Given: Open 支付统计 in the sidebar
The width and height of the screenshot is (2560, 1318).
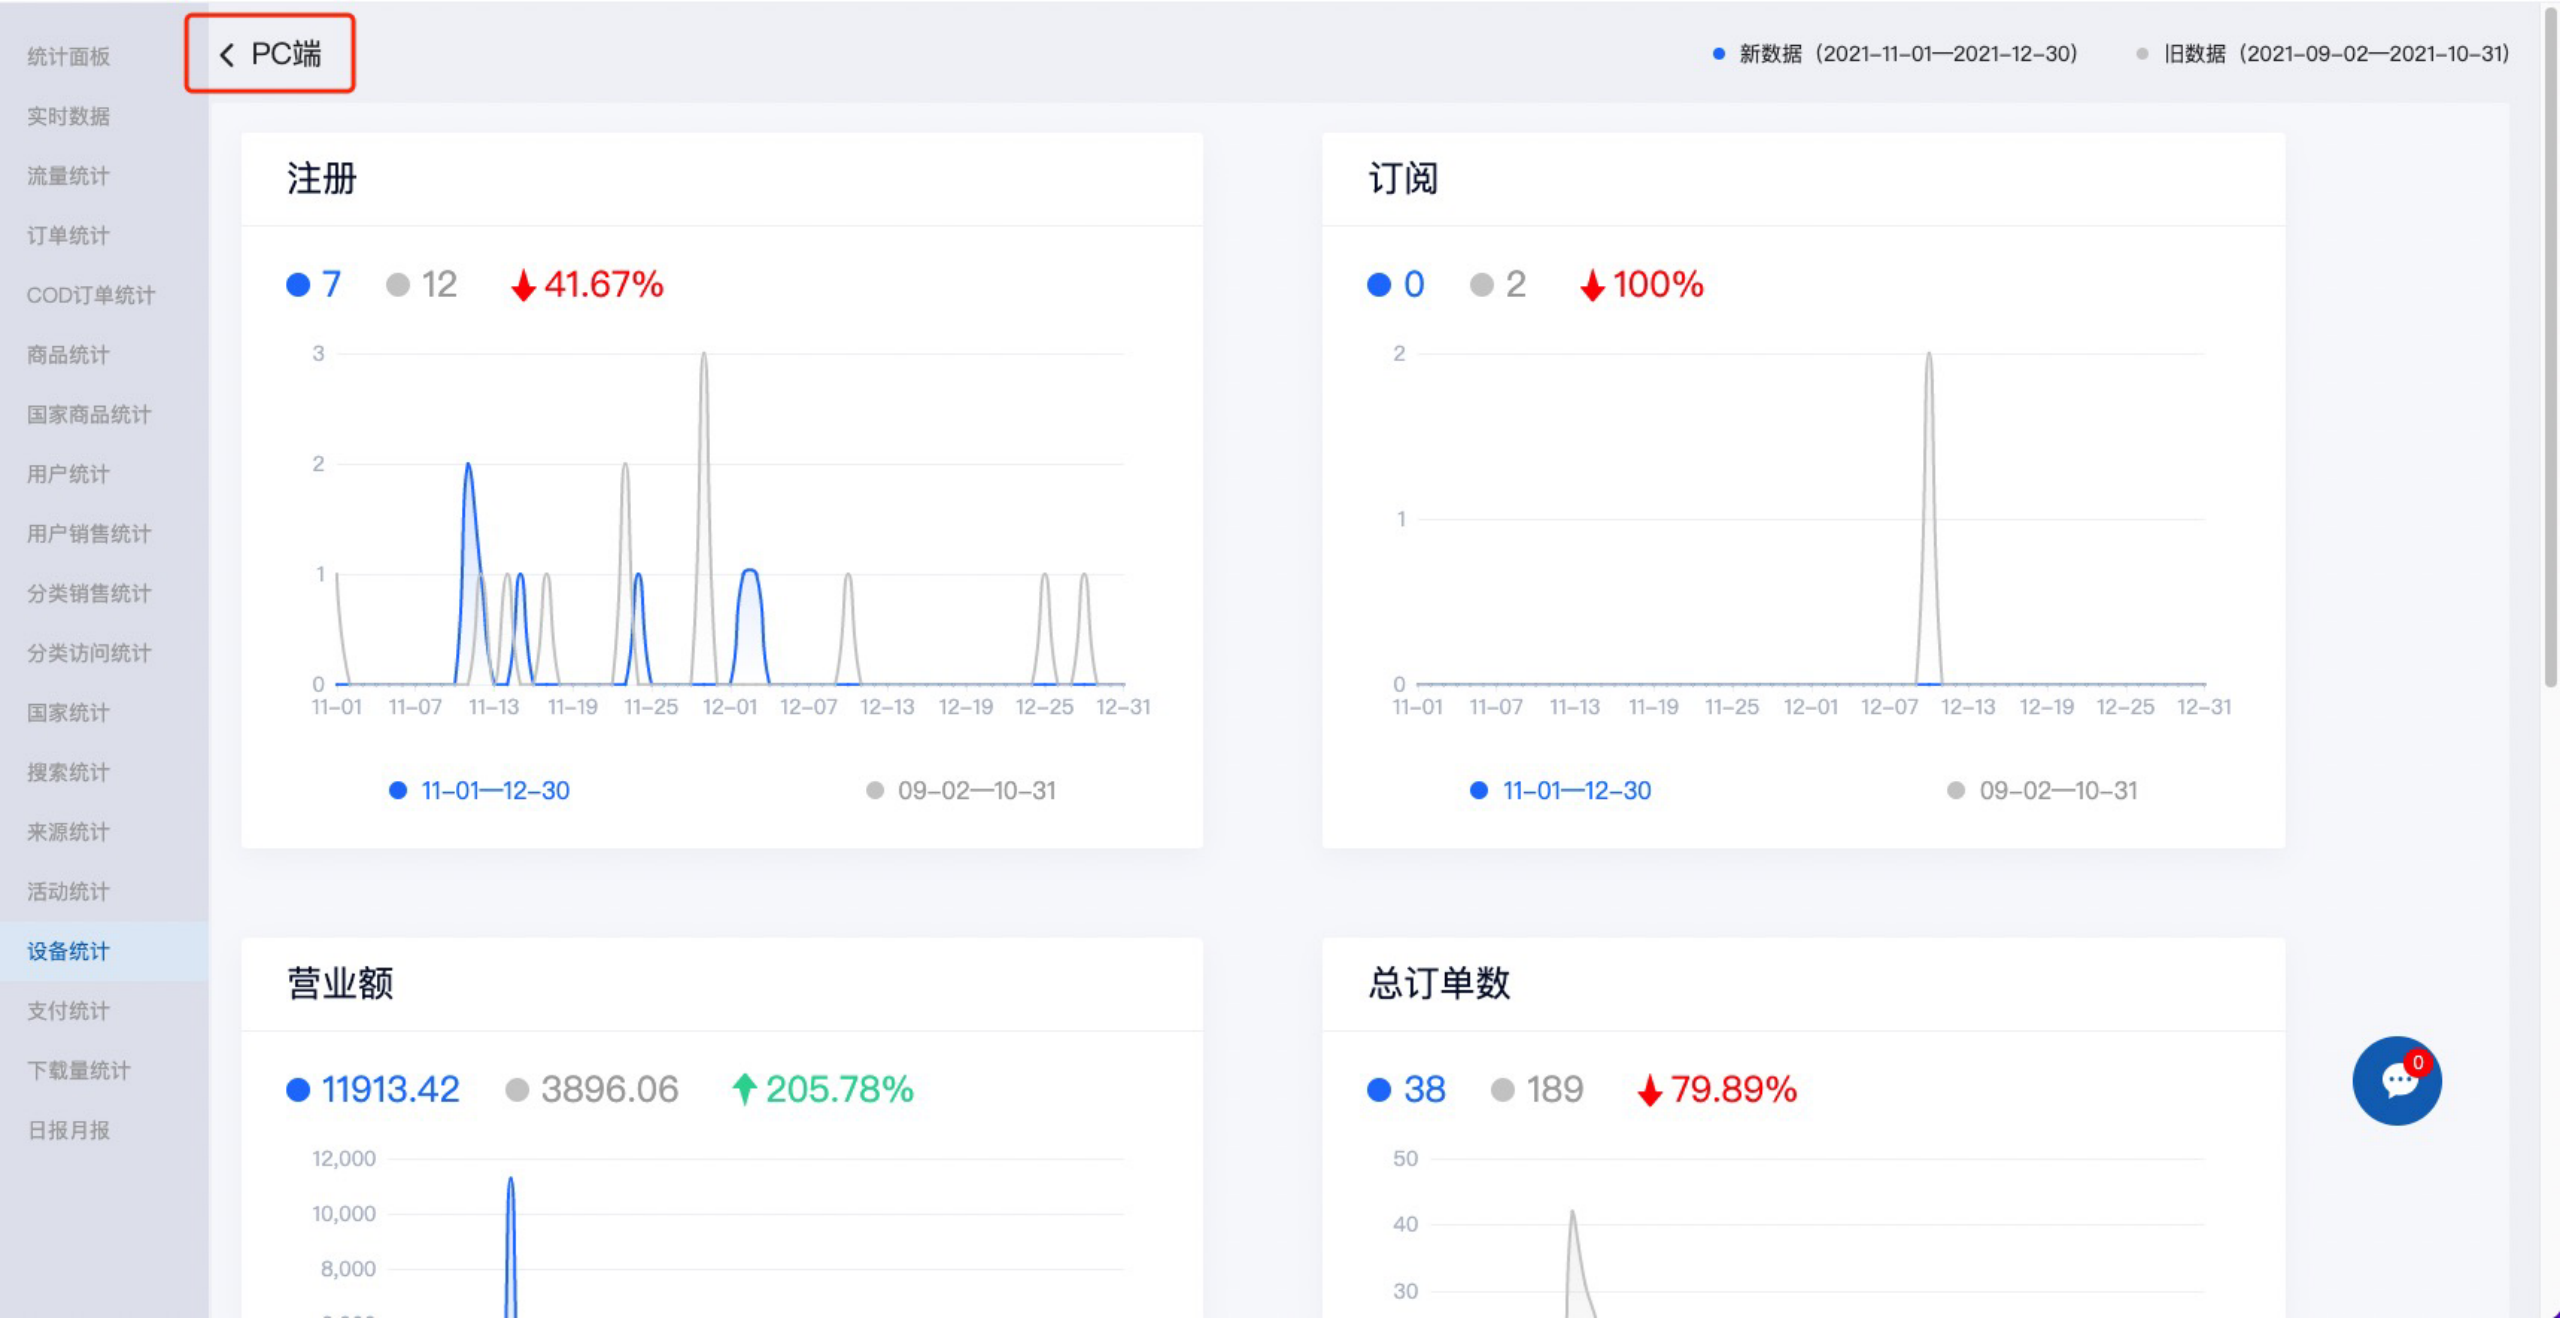Looking at the screenshot, I should coord(68,1011).
